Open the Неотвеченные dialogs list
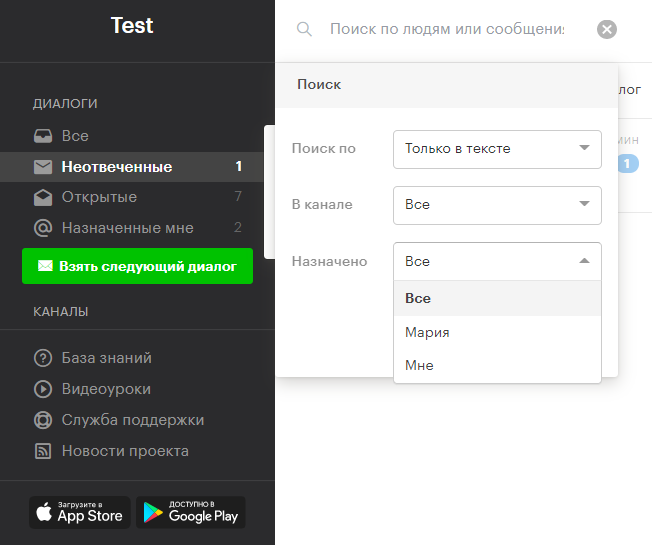 131,167
